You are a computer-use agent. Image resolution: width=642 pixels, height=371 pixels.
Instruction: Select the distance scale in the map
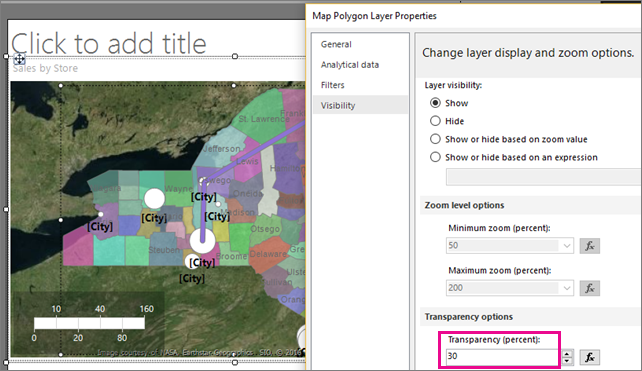pos(89,323)
